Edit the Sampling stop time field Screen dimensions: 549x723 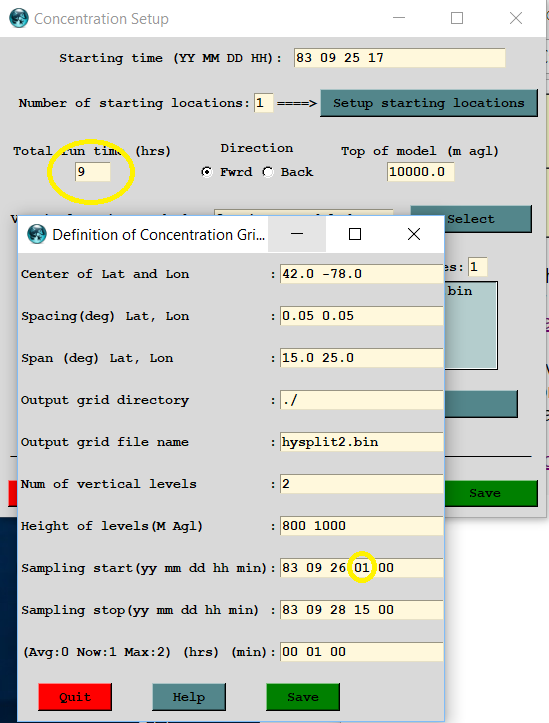[x=362, y=610]
